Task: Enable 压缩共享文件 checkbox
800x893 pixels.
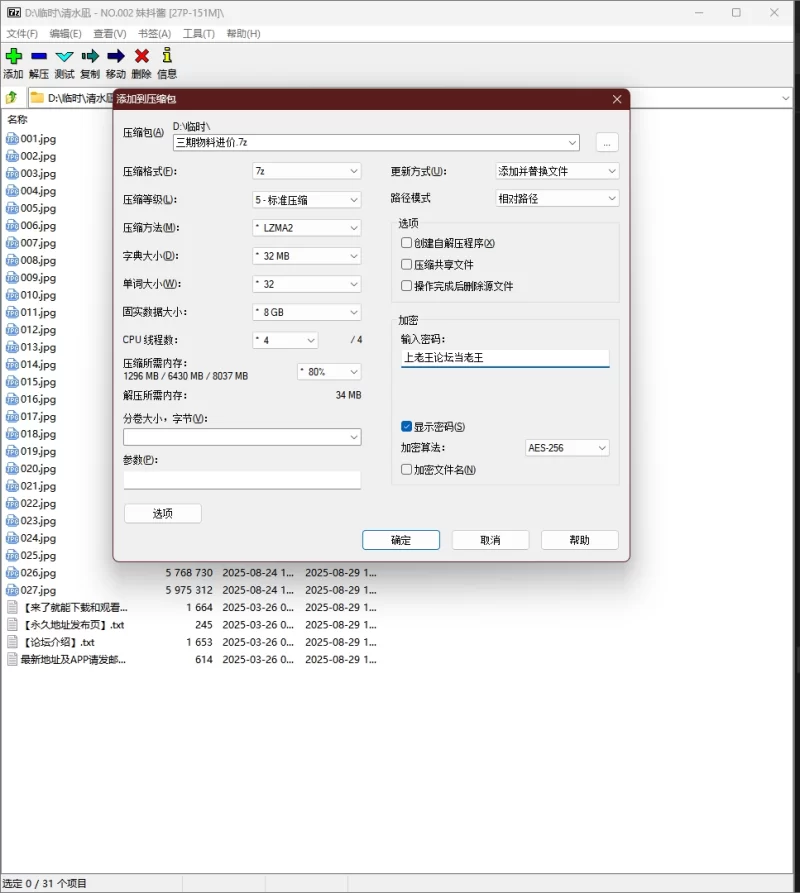Action: point(406,264)
